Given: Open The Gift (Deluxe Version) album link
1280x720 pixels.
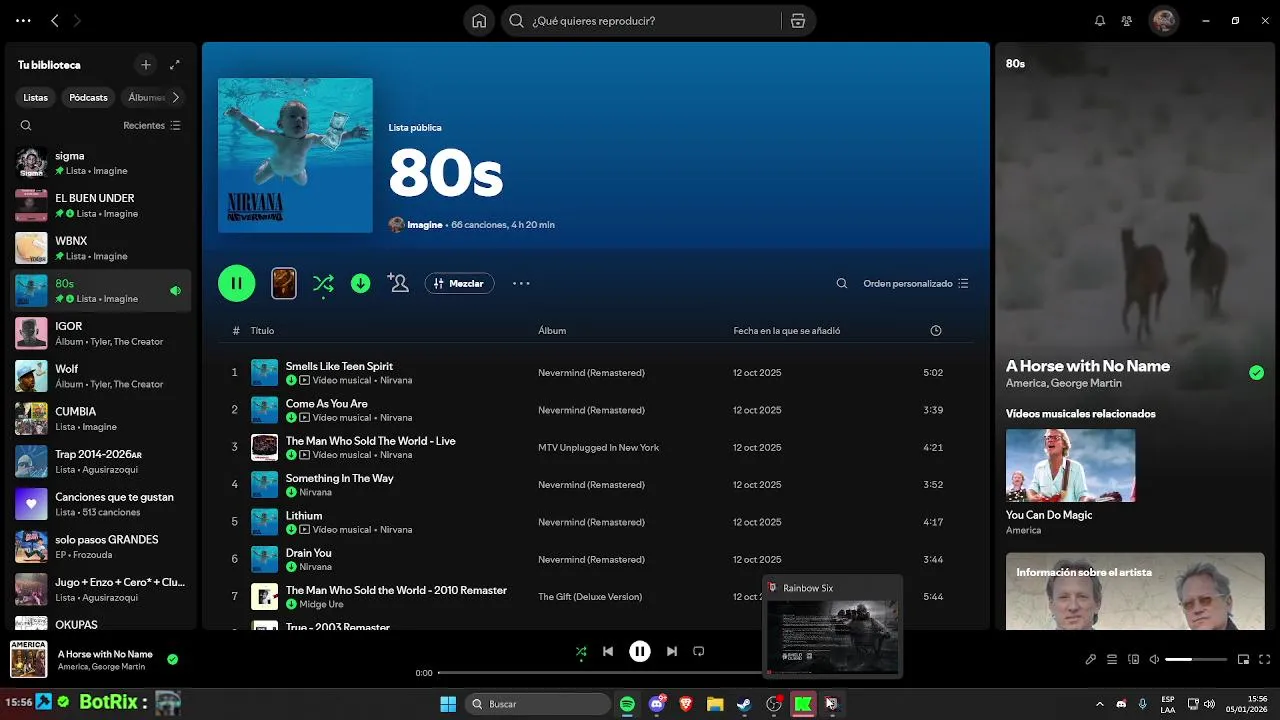Looking at the screenshot, I should coord(590,597).
